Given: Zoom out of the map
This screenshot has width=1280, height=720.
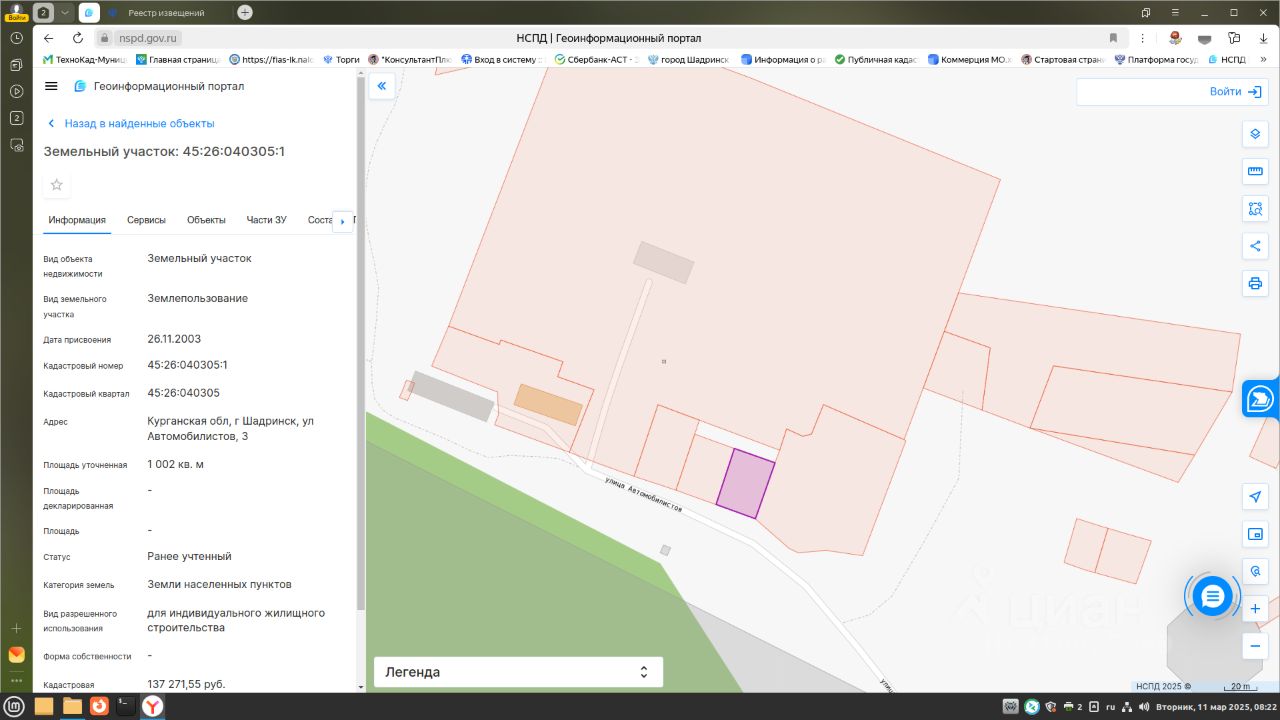Looking at the screenshot, I should click(1255, 646).
